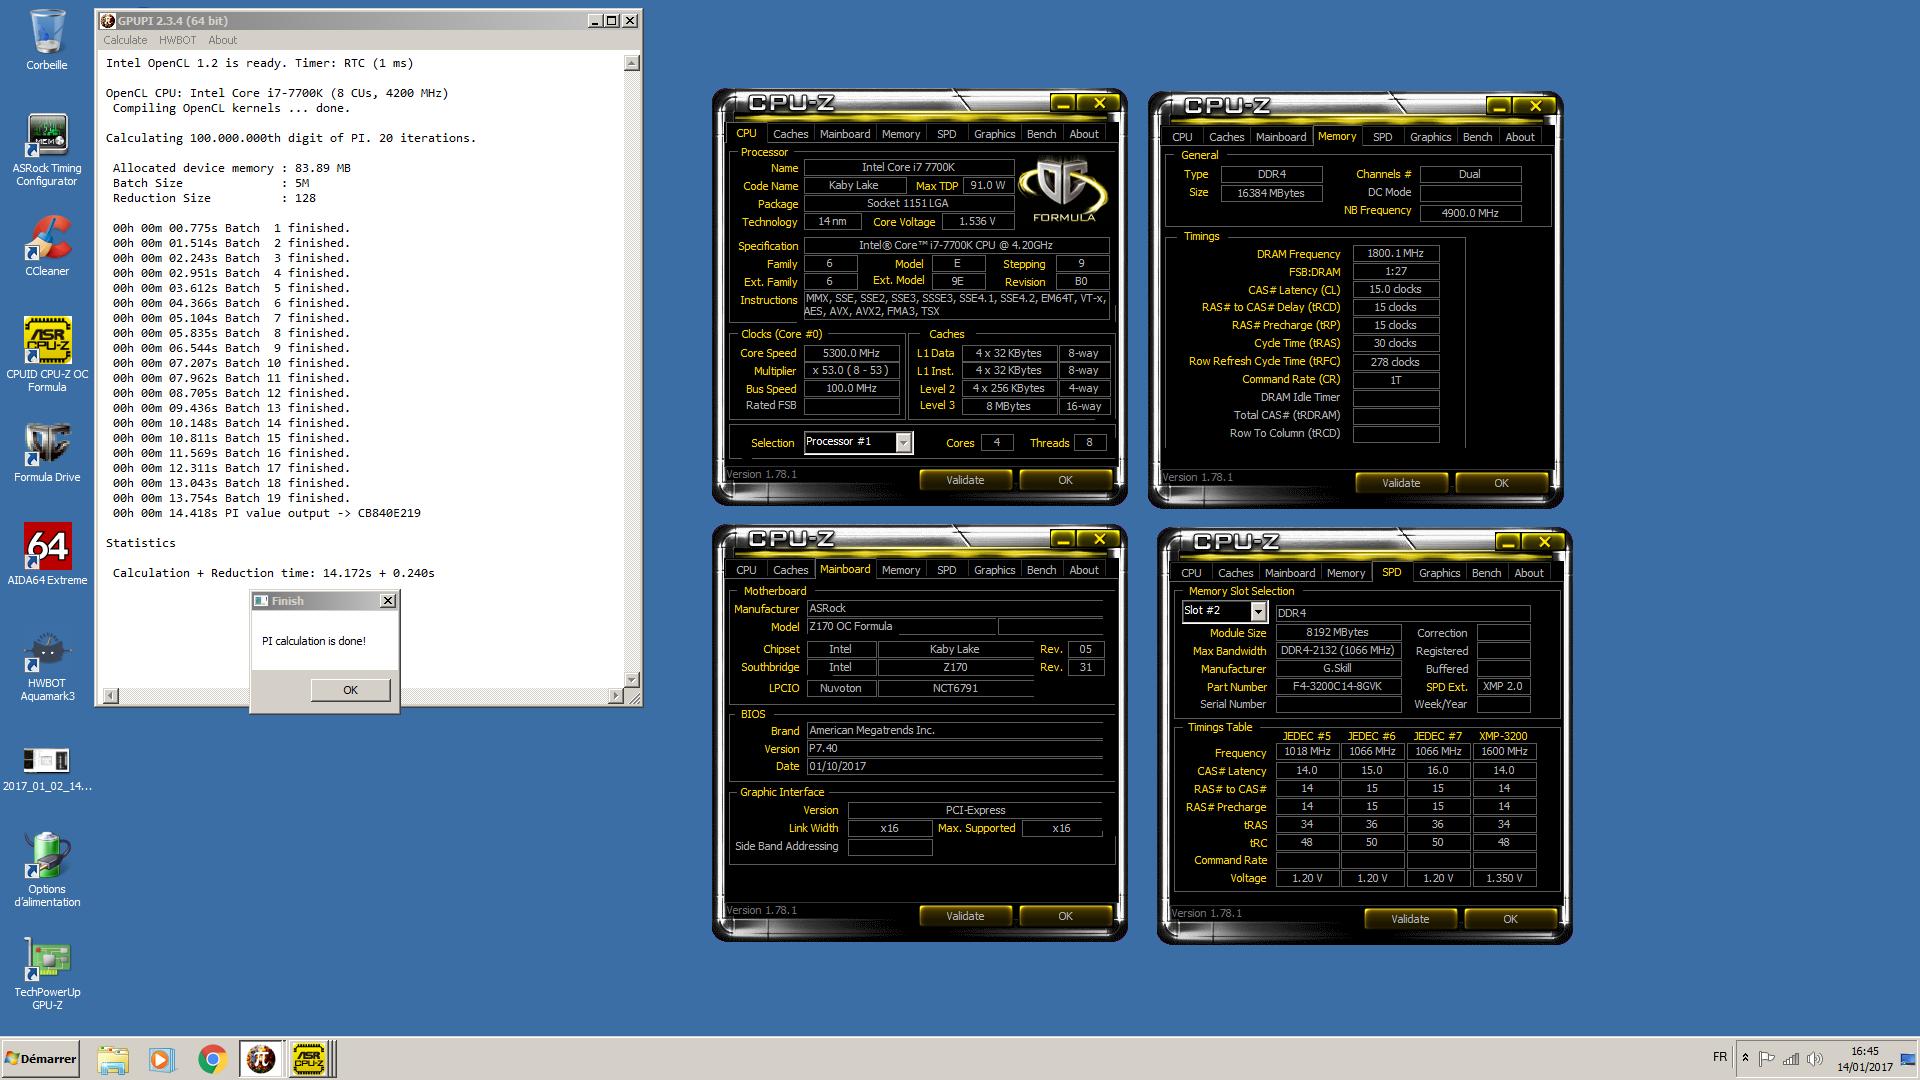This screenshot has height=1080, width=1920.
Task: Minimize the CPU-Z CPU window
Action: 1063,103
